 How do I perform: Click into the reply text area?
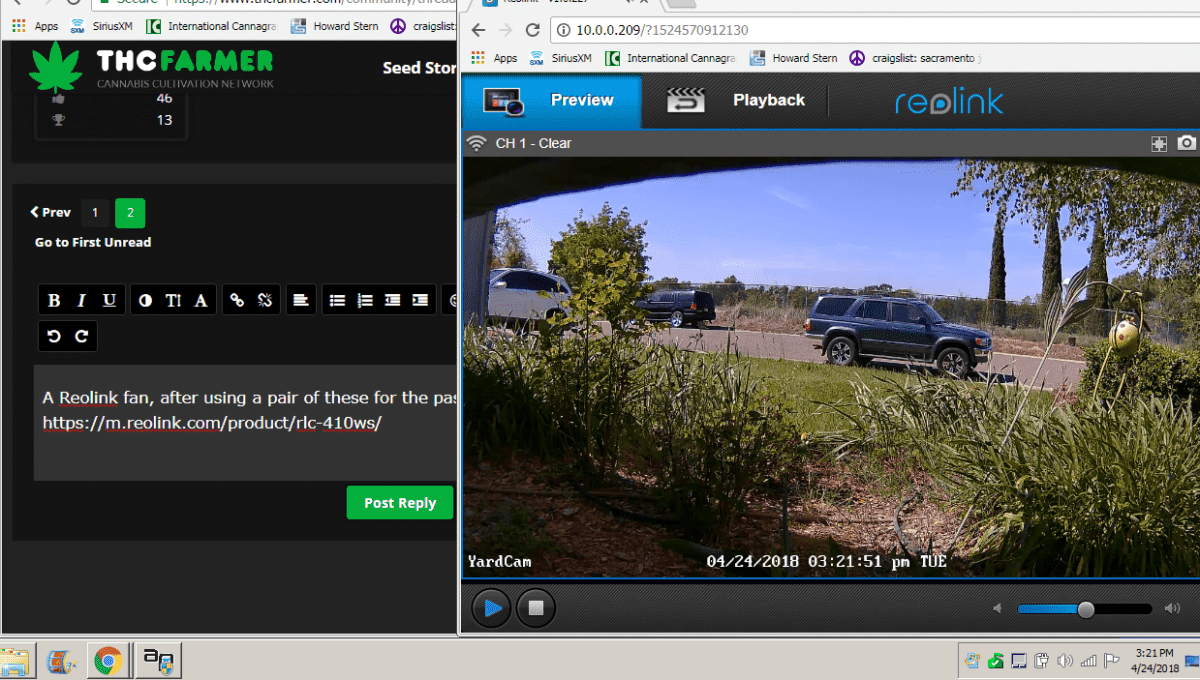246,423
